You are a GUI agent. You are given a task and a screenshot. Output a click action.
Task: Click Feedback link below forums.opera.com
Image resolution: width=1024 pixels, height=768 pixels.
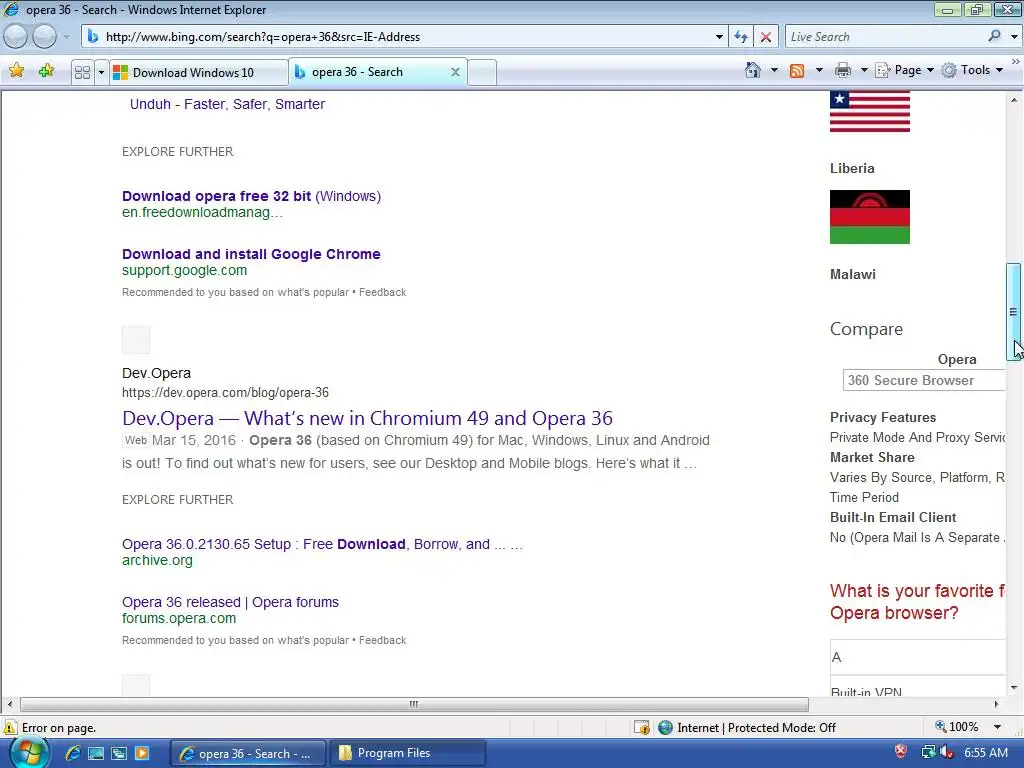[383, 640]
